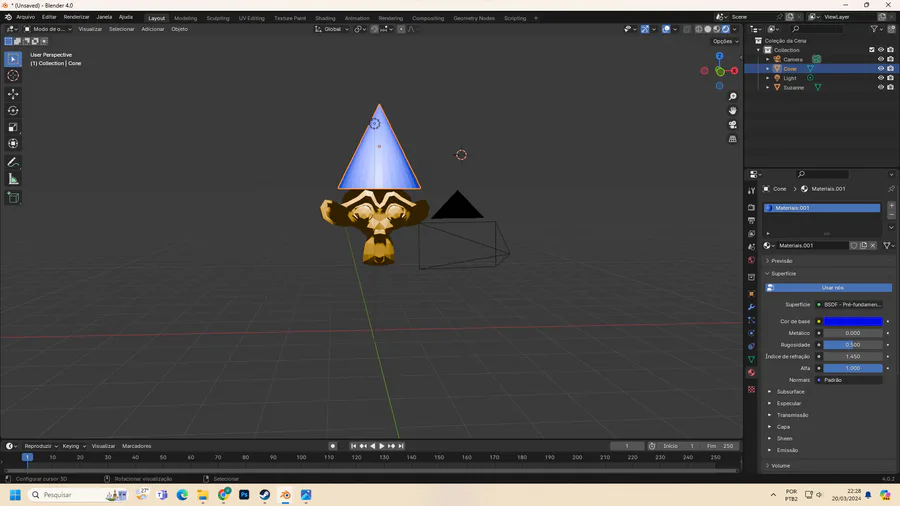Expand the Suzanne tree item
This screenshot has height=506, width=900.
tap(768, 88)
